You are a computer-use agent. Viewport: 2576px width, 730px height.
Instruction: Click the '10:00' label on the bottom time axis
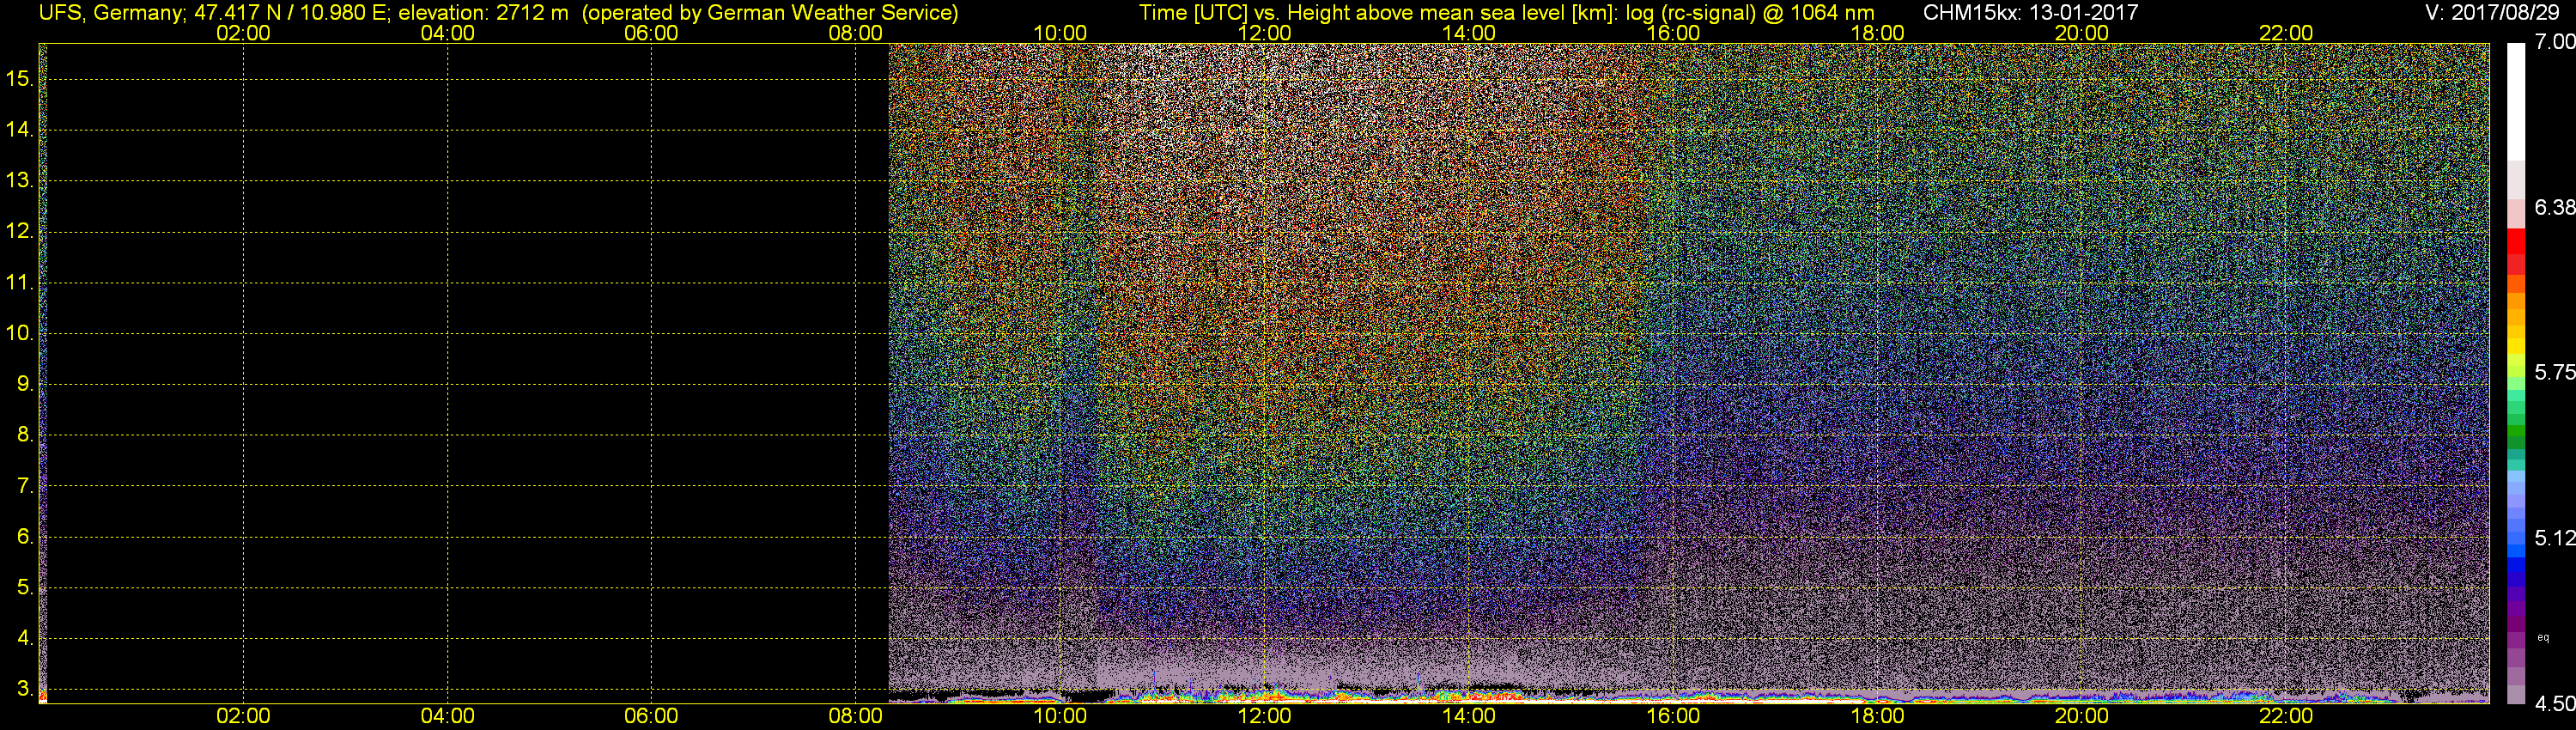[1060, 716]
